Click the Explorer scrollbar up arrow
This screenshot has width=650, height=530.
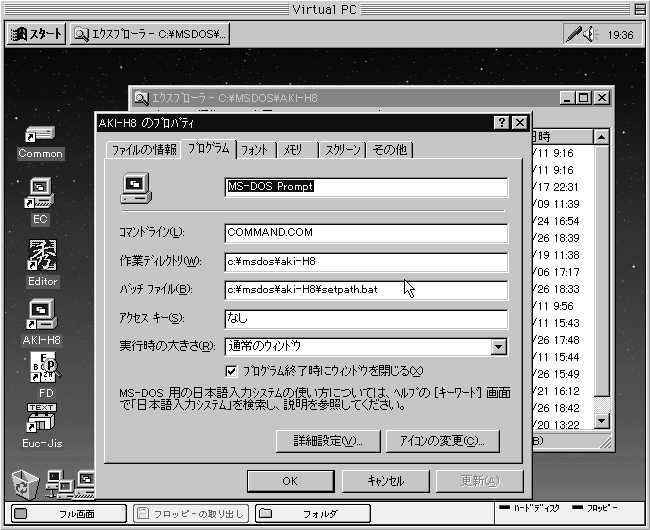[601, 137]
